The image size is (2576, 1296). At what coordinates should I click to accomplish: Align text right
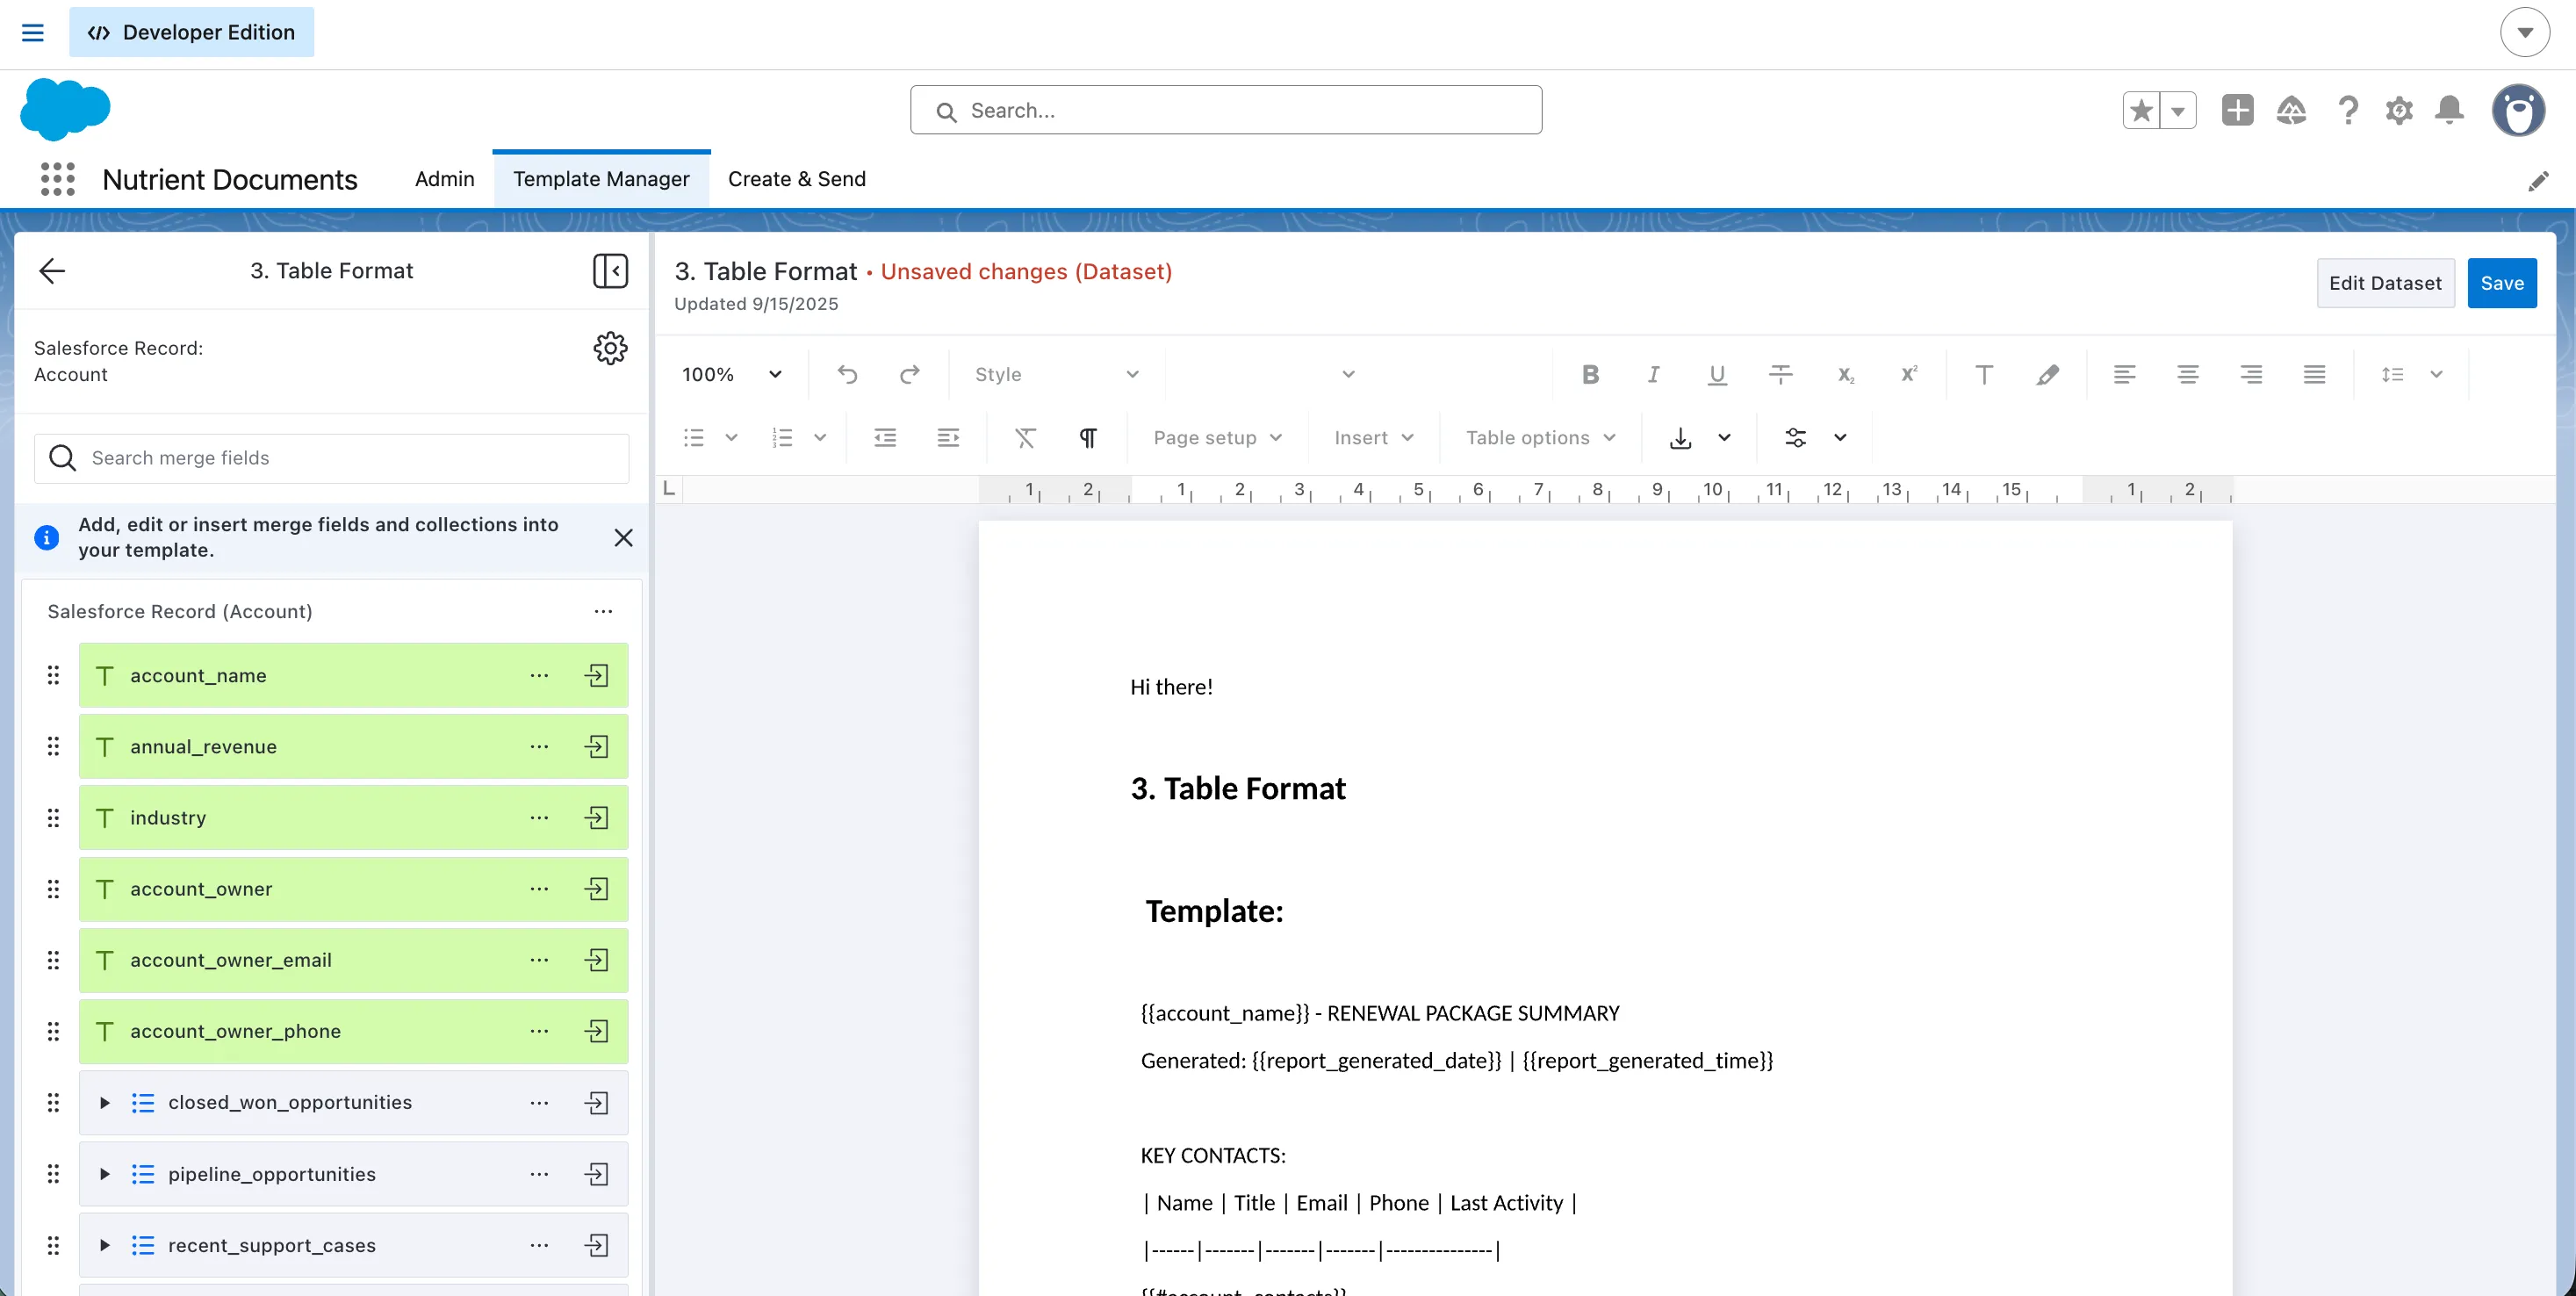(2251, 374)
